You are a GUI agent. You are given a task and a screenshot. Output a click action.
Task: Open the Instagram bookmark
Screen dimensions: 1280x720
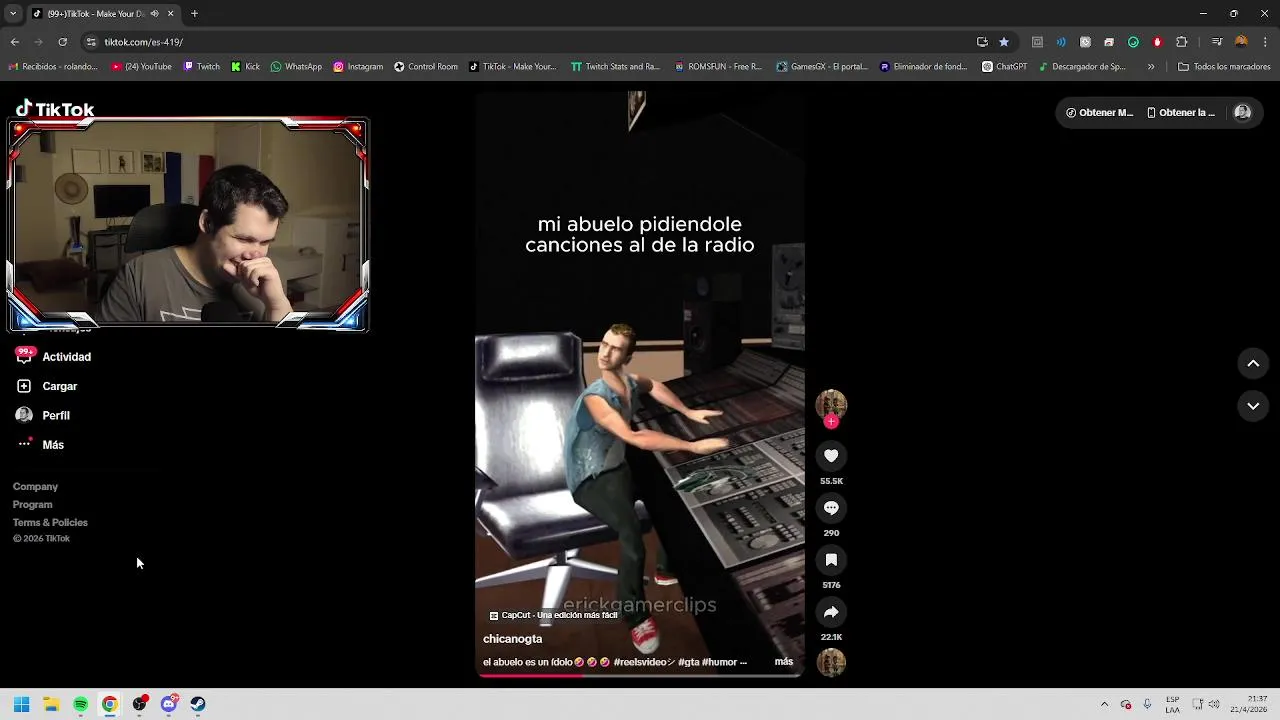click(x=358, y=67)
